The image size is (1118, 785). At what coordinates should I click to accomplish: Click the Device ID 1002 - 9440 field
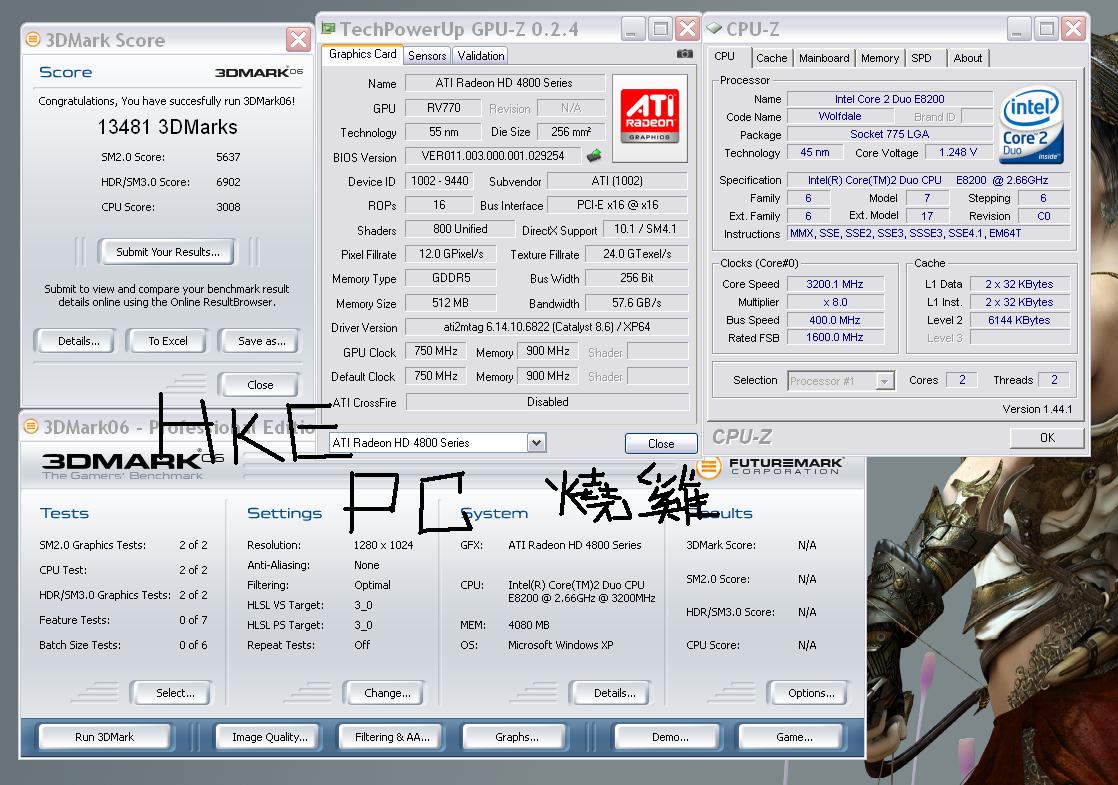coord(439,181)
